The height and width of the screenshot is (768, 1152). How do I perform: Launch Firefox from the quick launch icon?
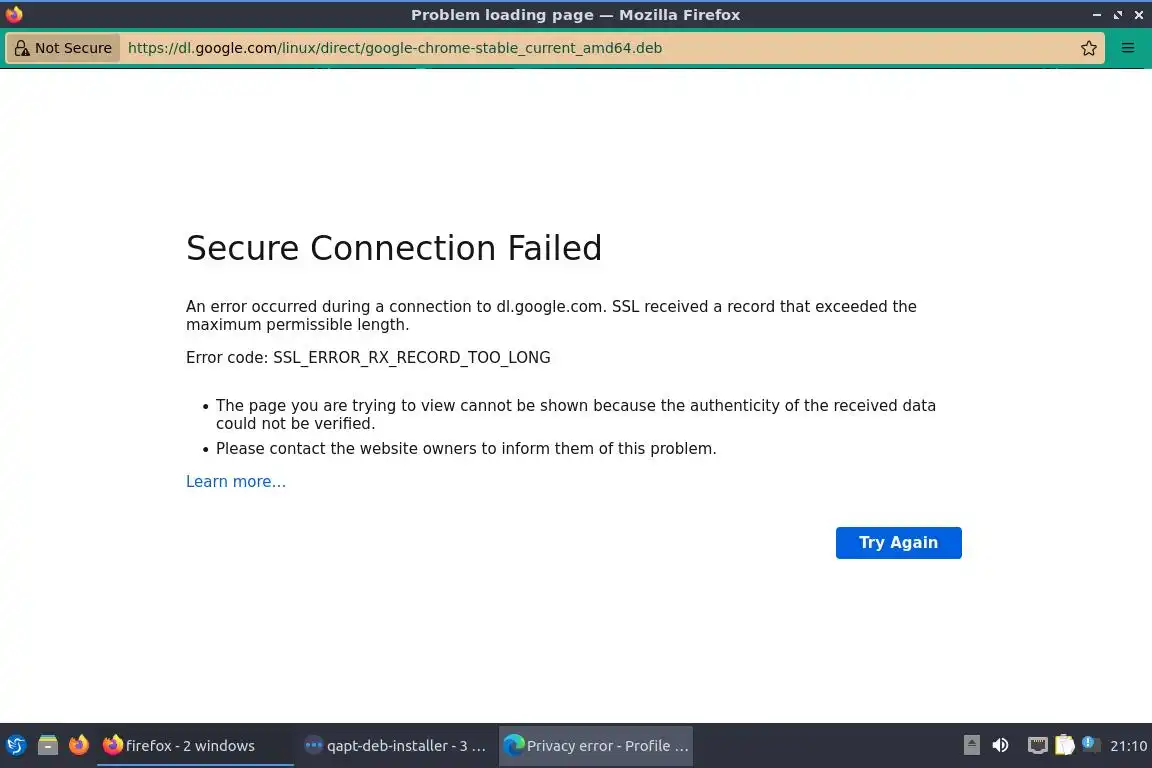[x=79, y=745]
